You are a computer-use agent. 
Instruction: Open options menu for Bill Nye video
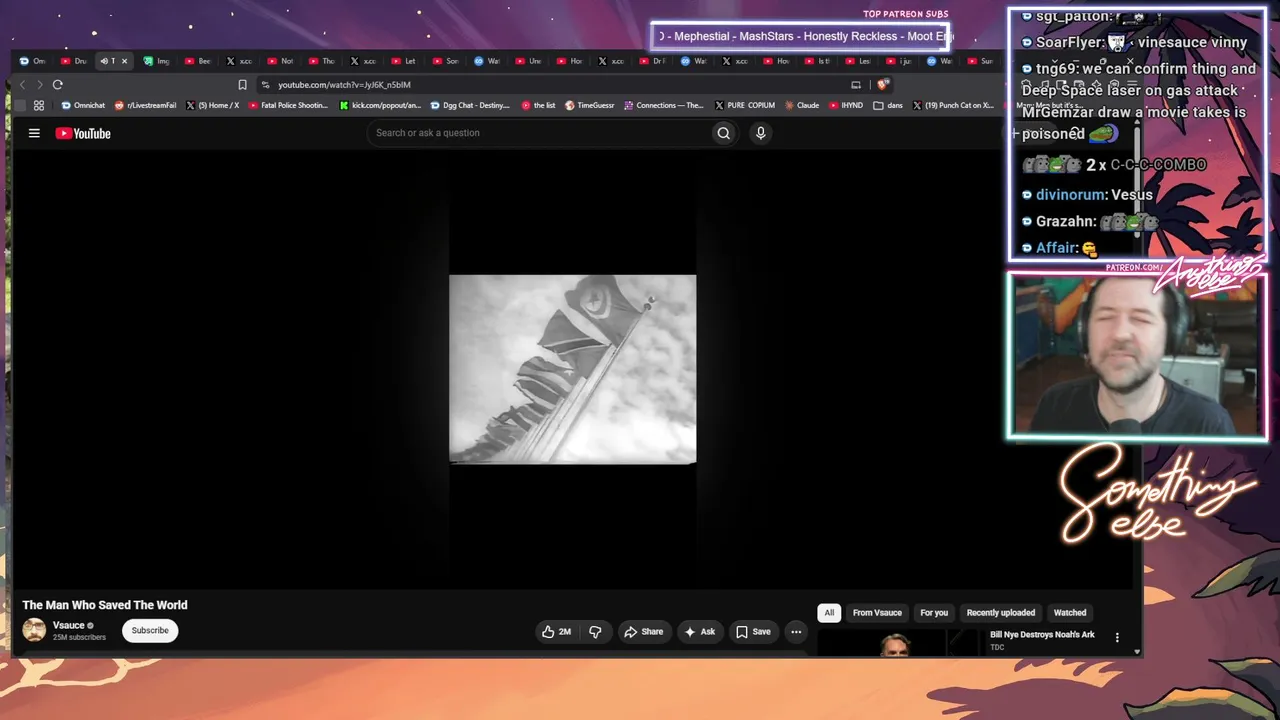click(x=1117, y=637)
